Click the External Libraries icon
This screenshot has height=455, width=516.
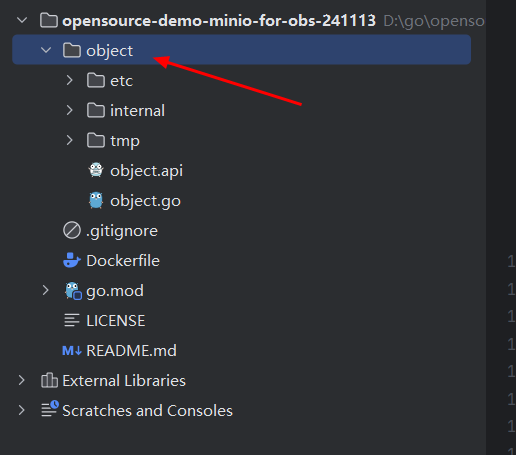pos(49,380)
